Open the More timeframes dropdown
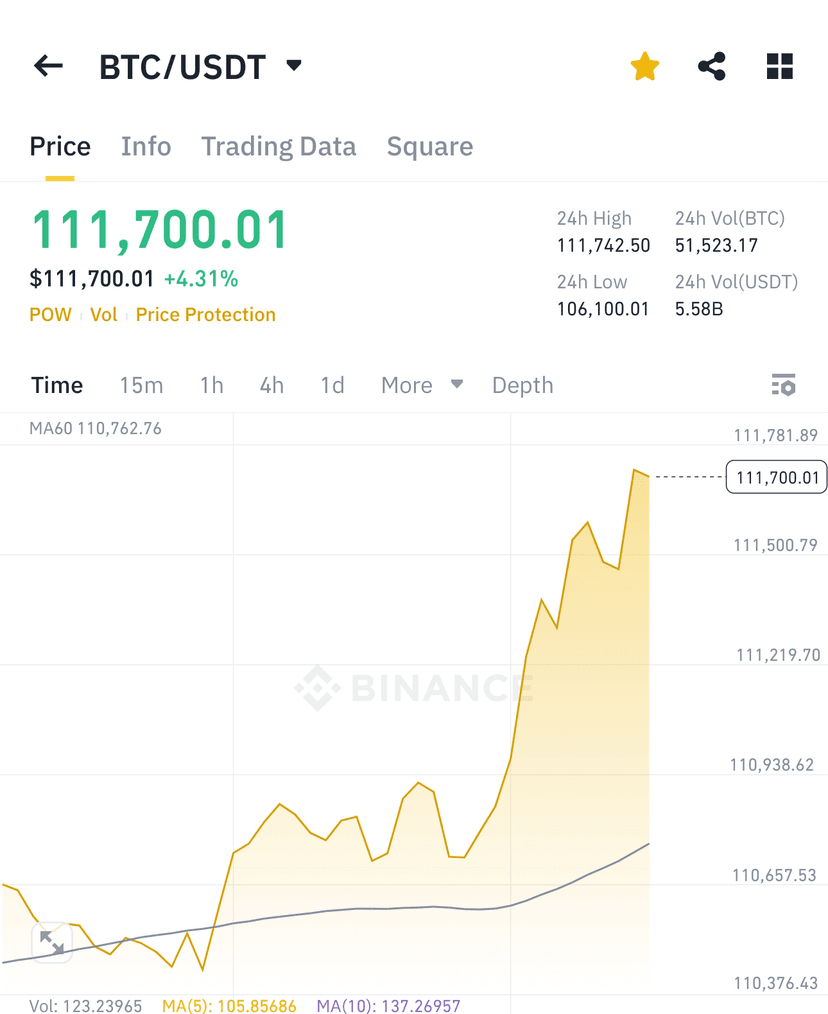This screenshot has width=828, height=1014. click(x=421, y=385)
